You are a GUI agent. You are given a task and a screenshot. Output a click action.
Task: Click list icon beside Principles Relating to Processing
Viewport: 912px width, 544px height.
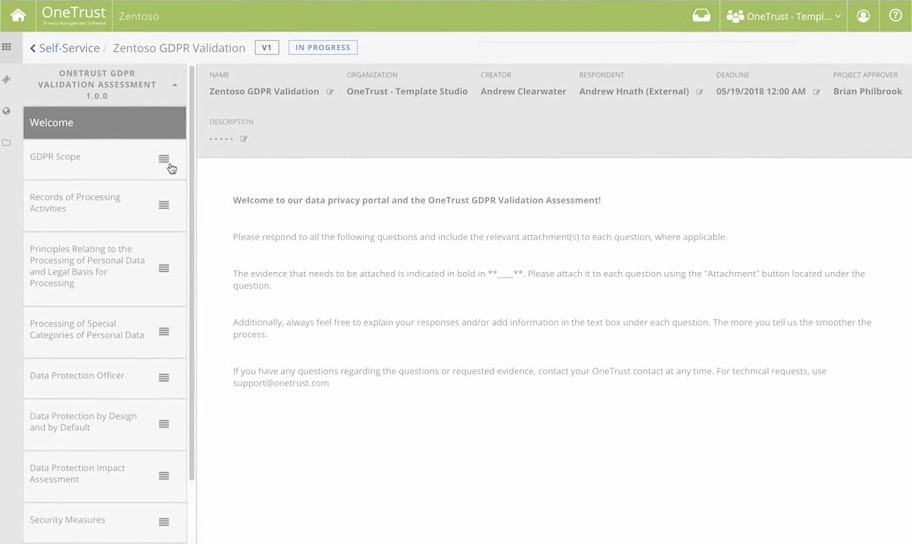click(x=164, y=268)
